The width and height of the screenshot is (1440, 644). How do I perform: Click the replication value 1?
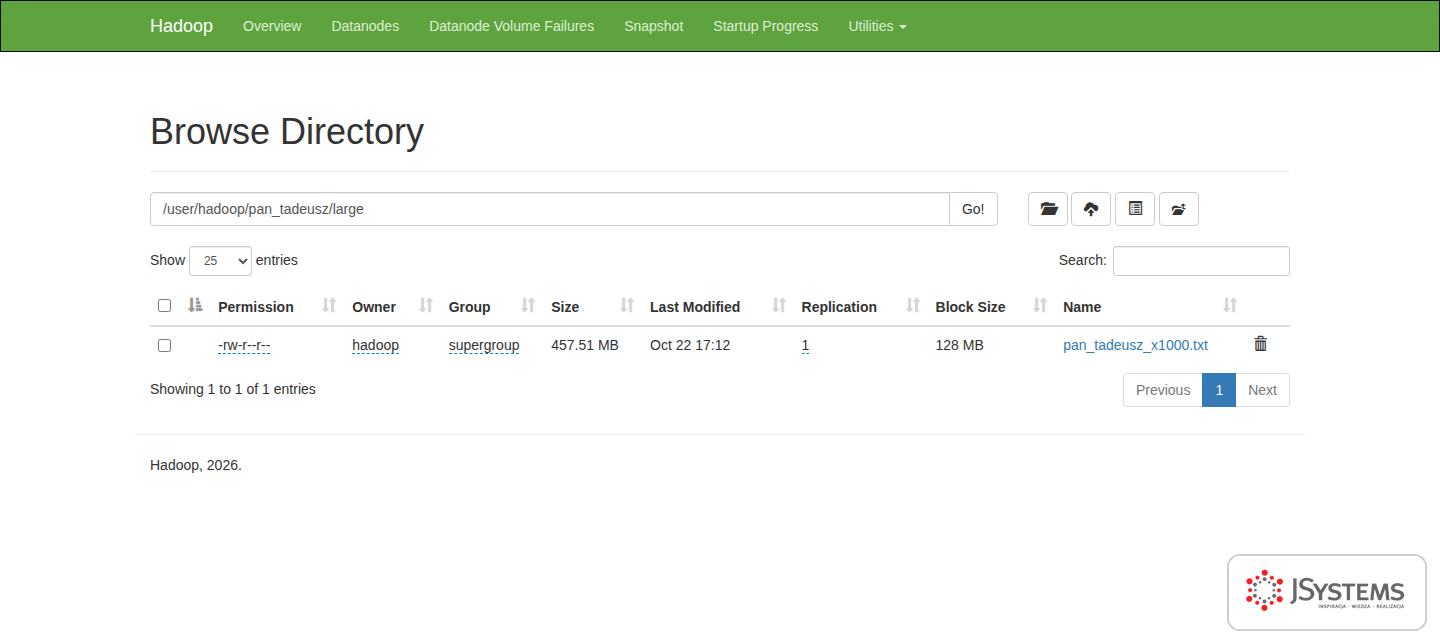point(805,345)
